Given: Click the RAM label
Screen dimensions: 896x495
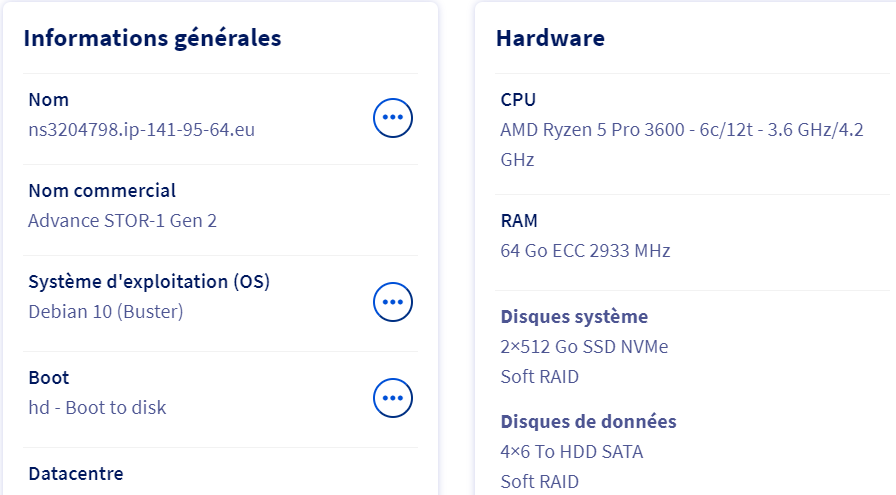Looking at the screenshot, I should tap(519, 220).
